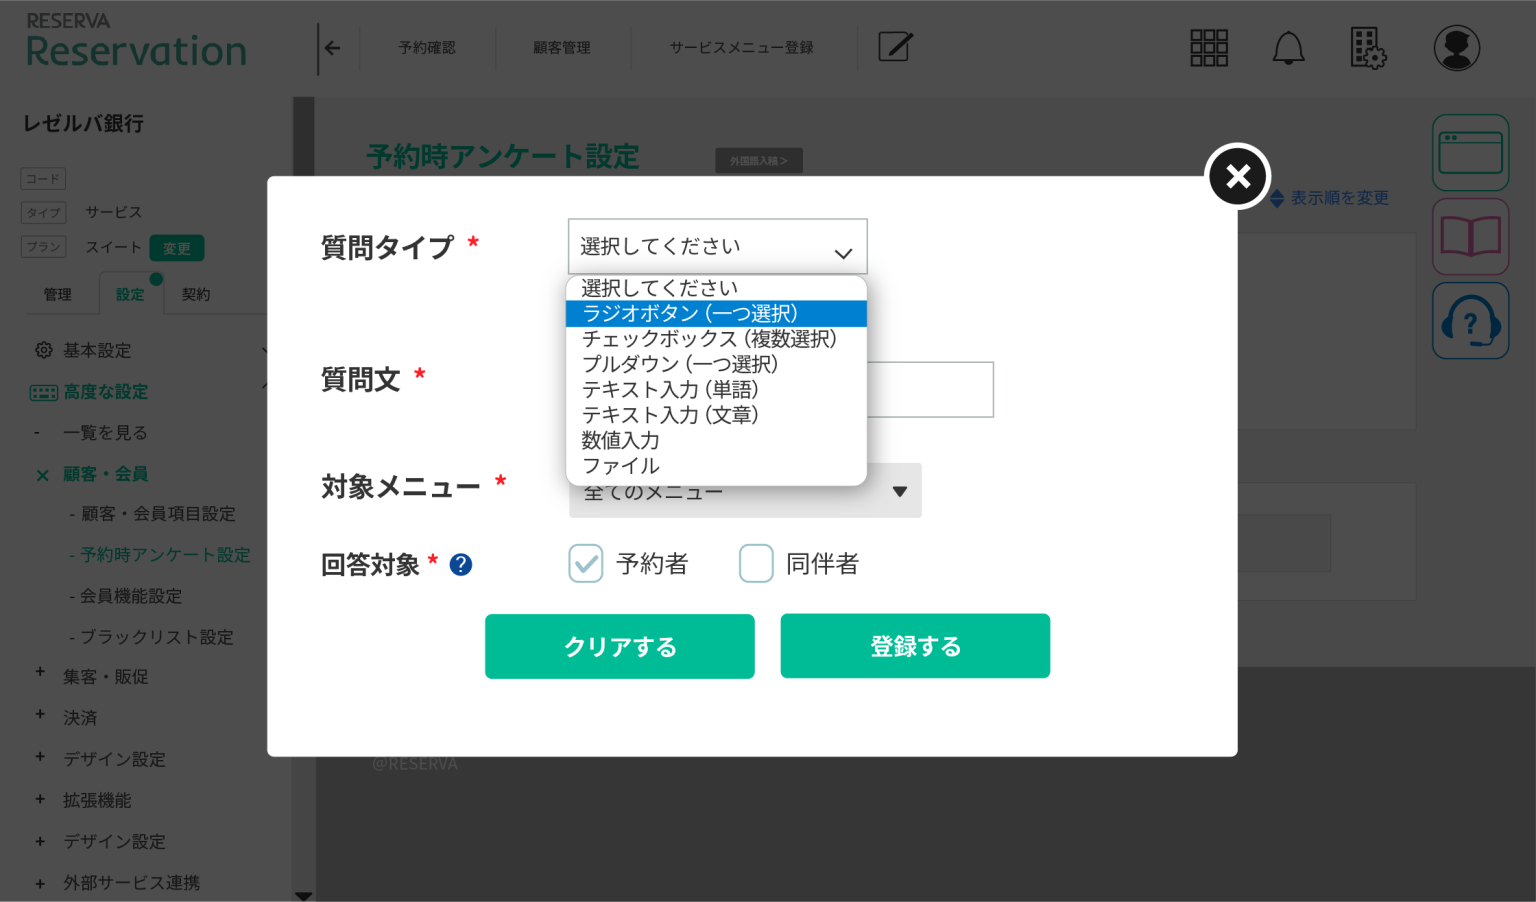Click the X icon beside 顧客・会員
Viewport: 1536px width, 902px height.
[x=42, y=475]
